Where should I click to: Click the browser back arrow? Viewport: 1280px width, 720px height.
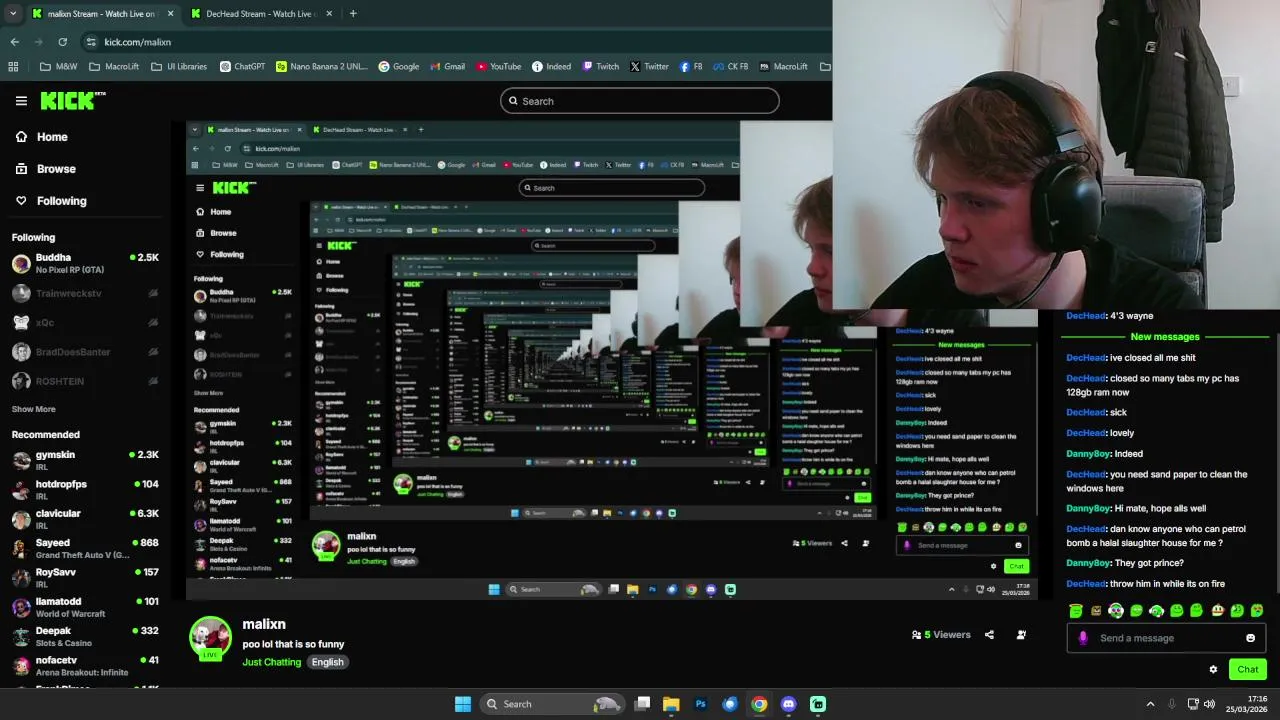click(14, 42)
